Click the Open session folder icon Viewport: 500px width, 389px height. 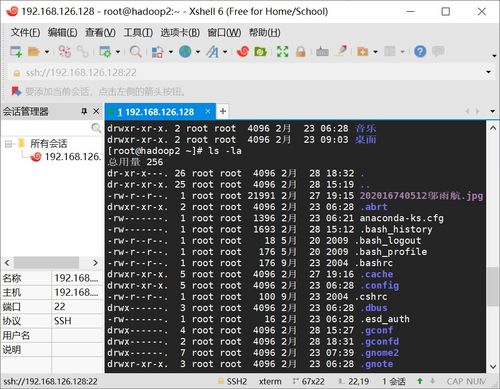(34, 52)
